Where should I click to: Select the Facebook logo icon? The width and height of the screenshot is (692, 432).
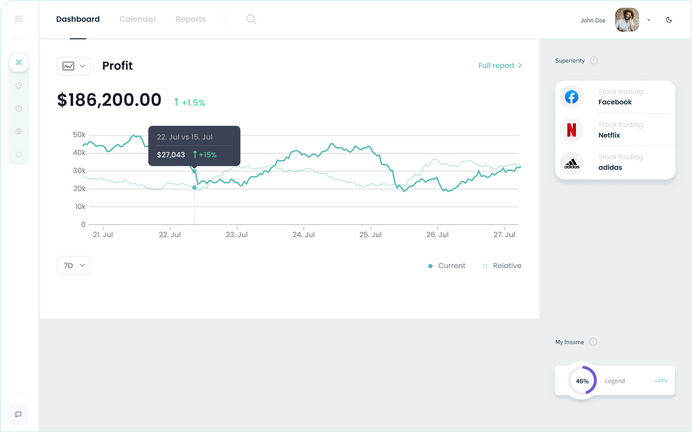[572, 97]
